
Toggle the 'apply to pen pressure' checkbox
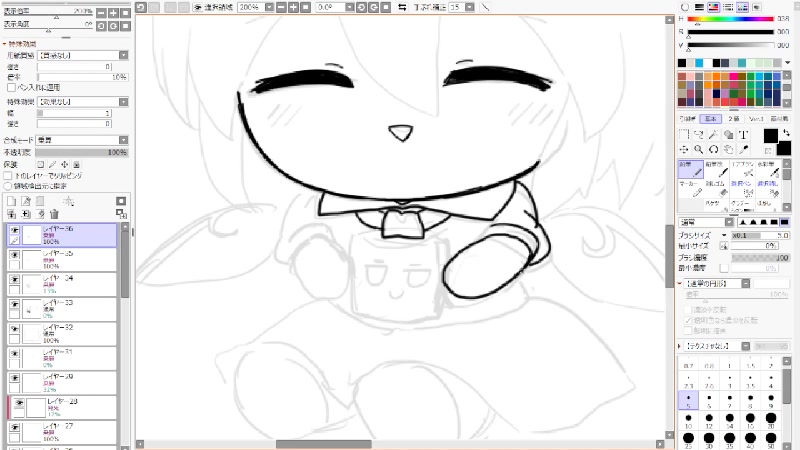tap(11, 87)
